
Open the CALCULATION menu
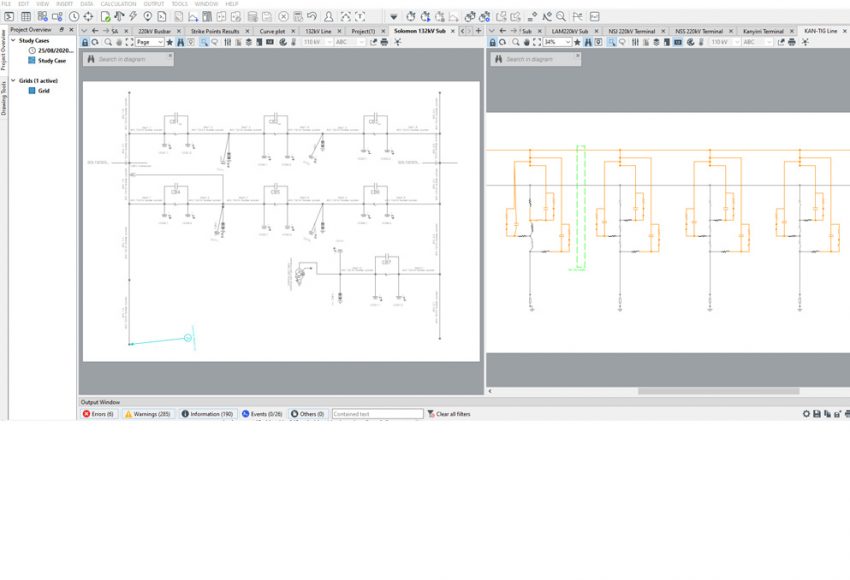coord(118,4)
